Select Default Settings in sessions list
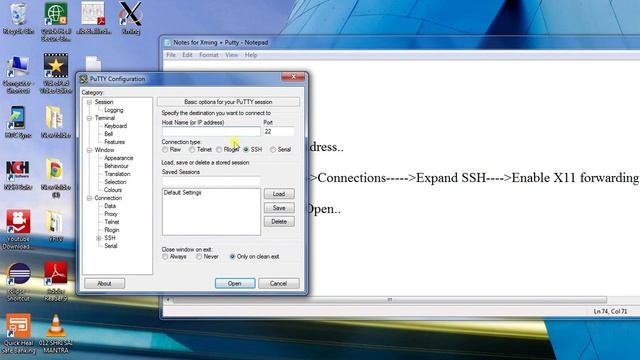The image size is (640, 360). 183,193
